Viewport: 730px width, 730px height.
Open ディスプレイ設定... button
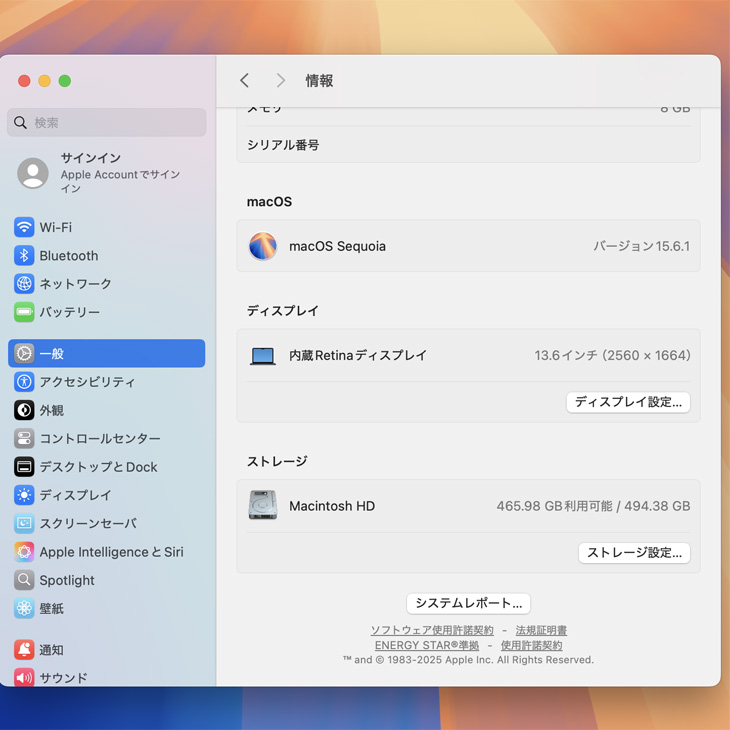[628, 402]
